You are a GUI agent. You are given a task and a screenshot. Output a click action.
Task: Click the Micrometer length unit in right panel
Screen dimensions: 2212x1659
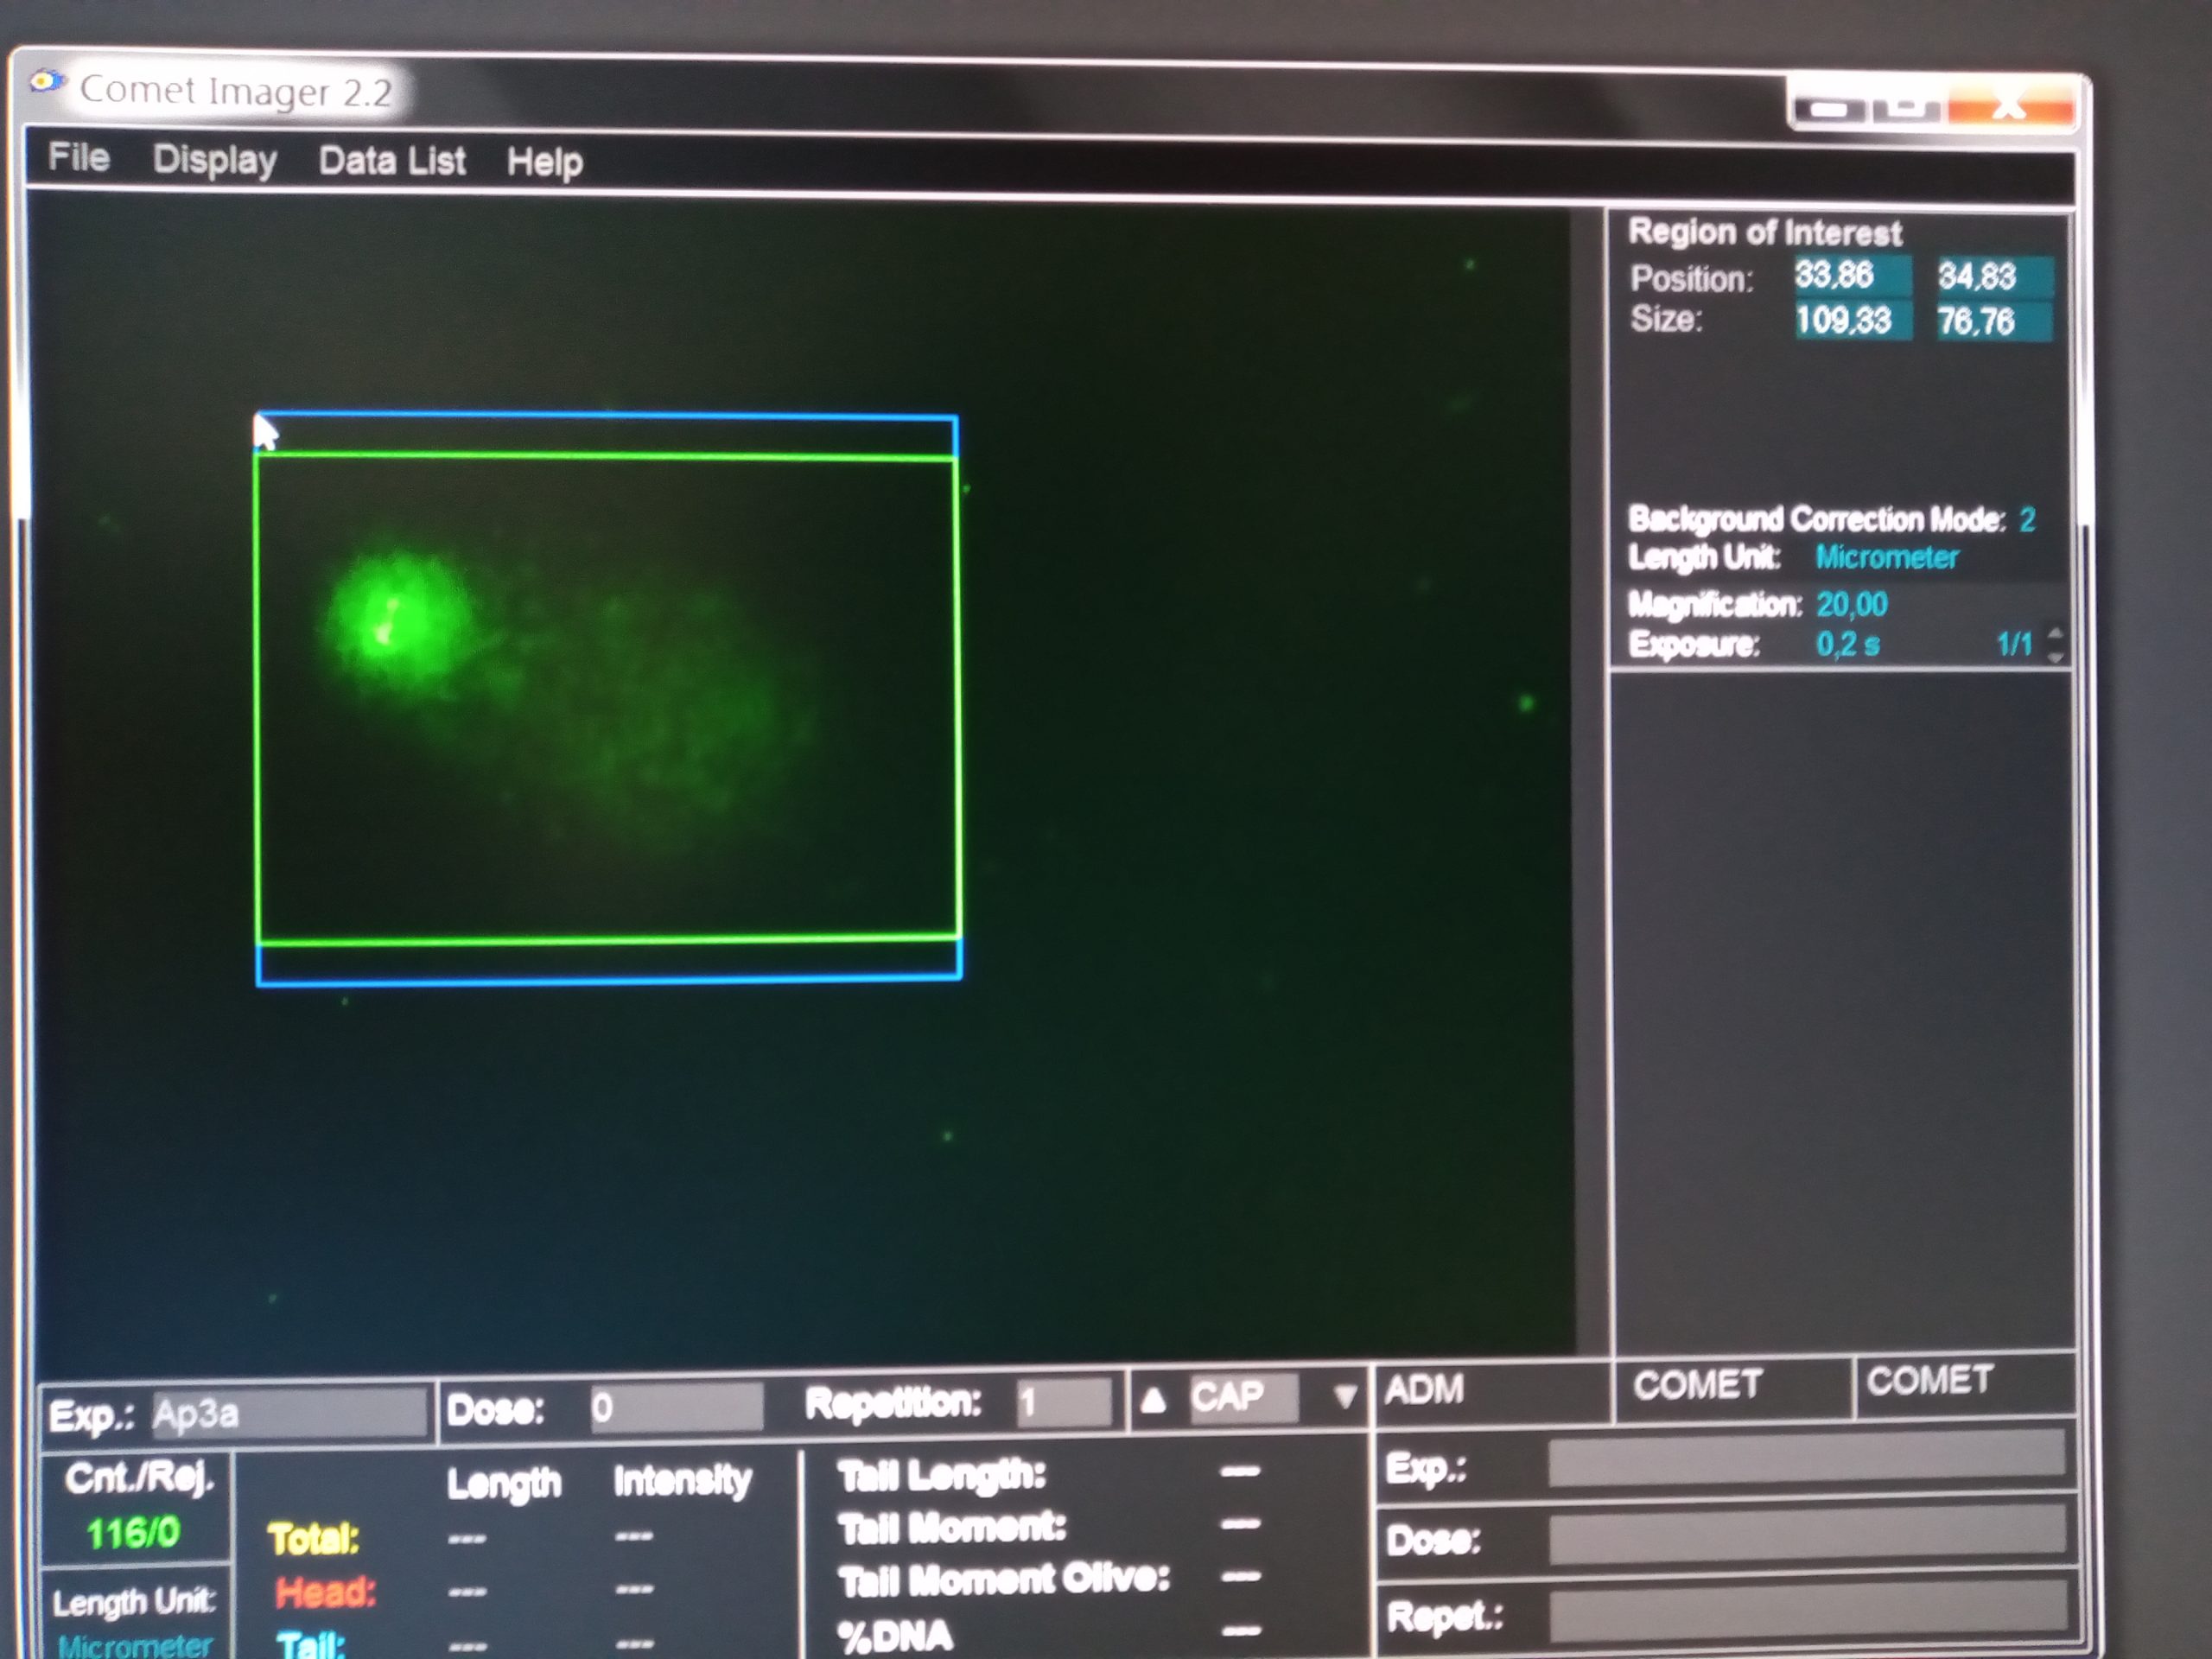tap(1885, 558)
